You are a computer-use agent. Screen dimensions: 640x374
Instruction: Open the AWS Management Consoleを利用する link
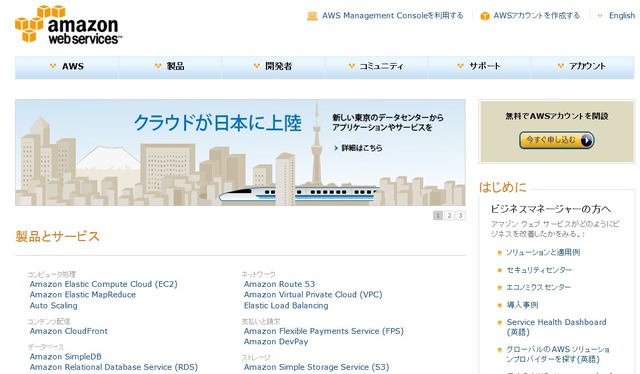393,16
